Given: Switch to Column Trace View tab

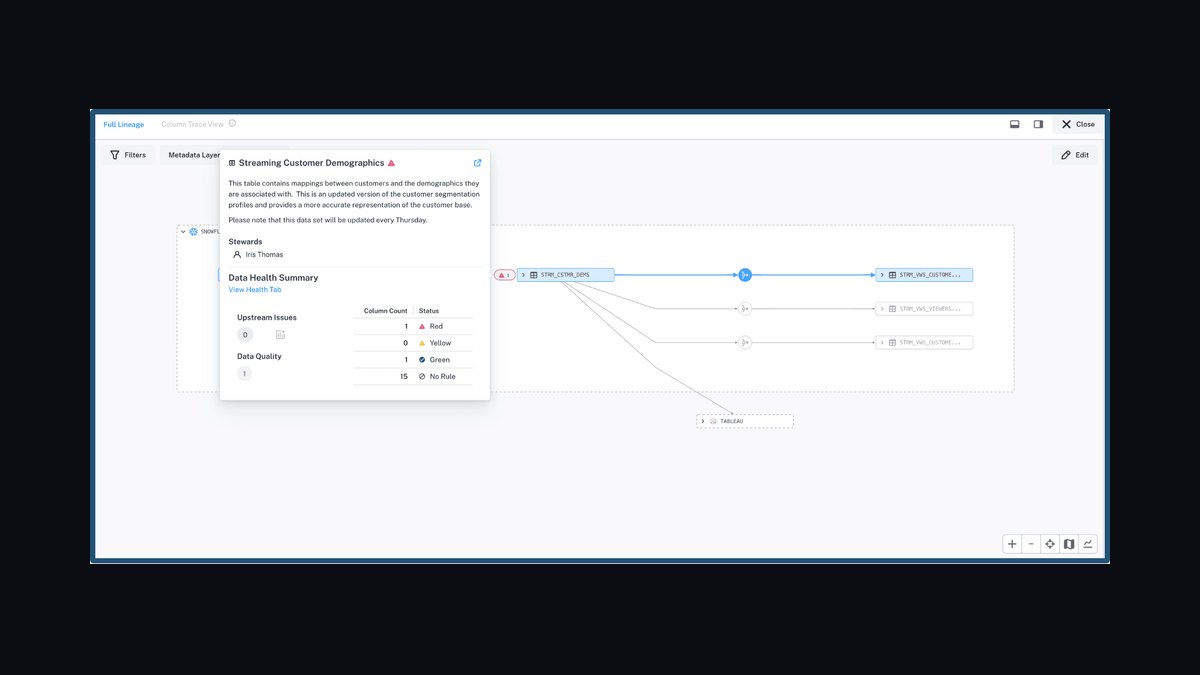Looking at the screenshot, I should point(192,125).
